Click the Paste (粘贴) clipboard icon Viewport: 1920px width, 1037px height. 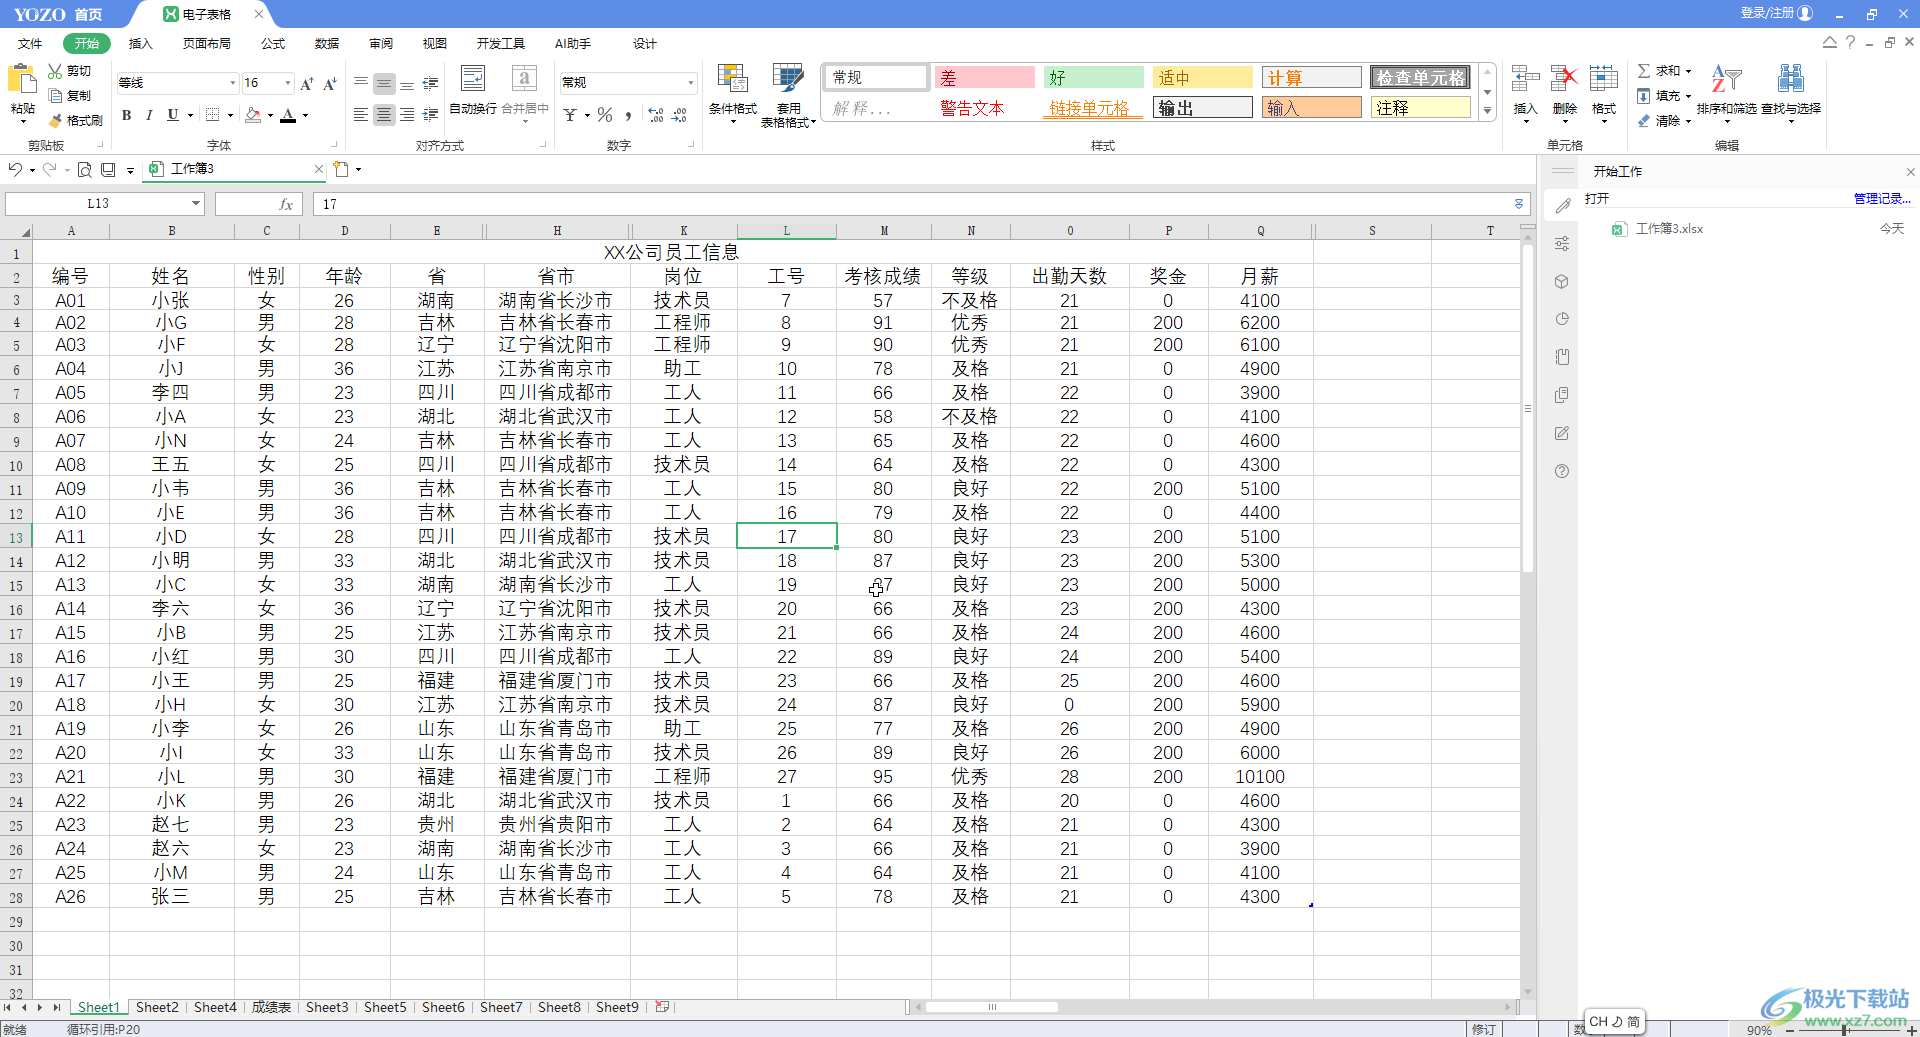click(x=21, y=80)
